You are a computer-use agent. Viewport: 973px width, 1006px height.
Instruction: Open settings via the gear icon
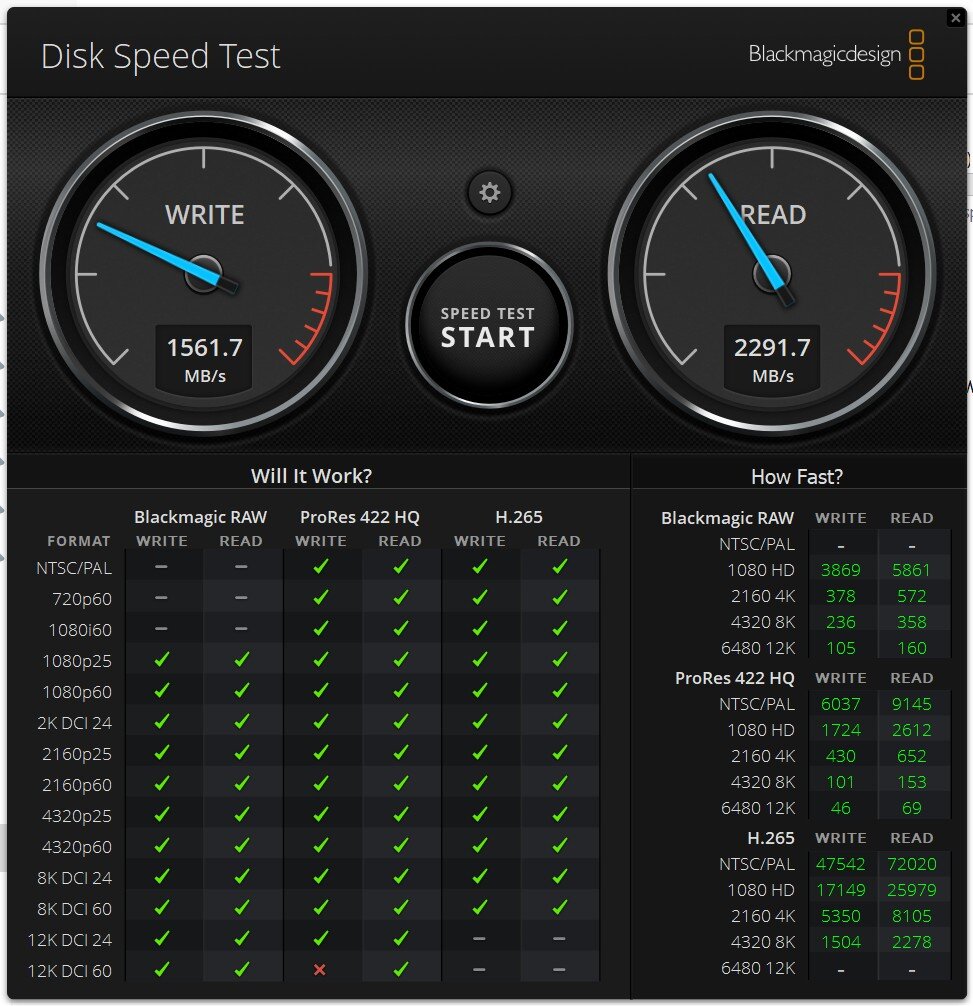[489, 192]
